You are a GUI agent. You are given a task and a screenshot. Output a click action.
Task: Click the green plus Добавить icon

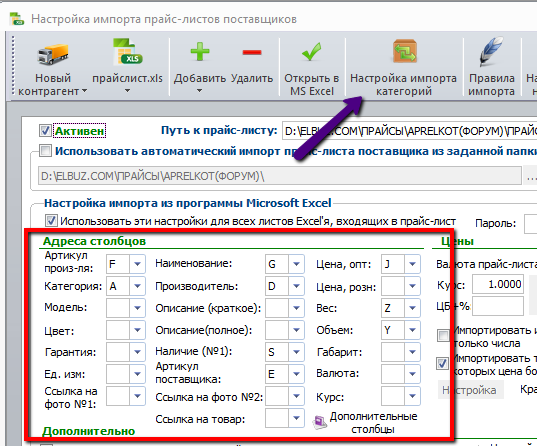tap(200, 52)
